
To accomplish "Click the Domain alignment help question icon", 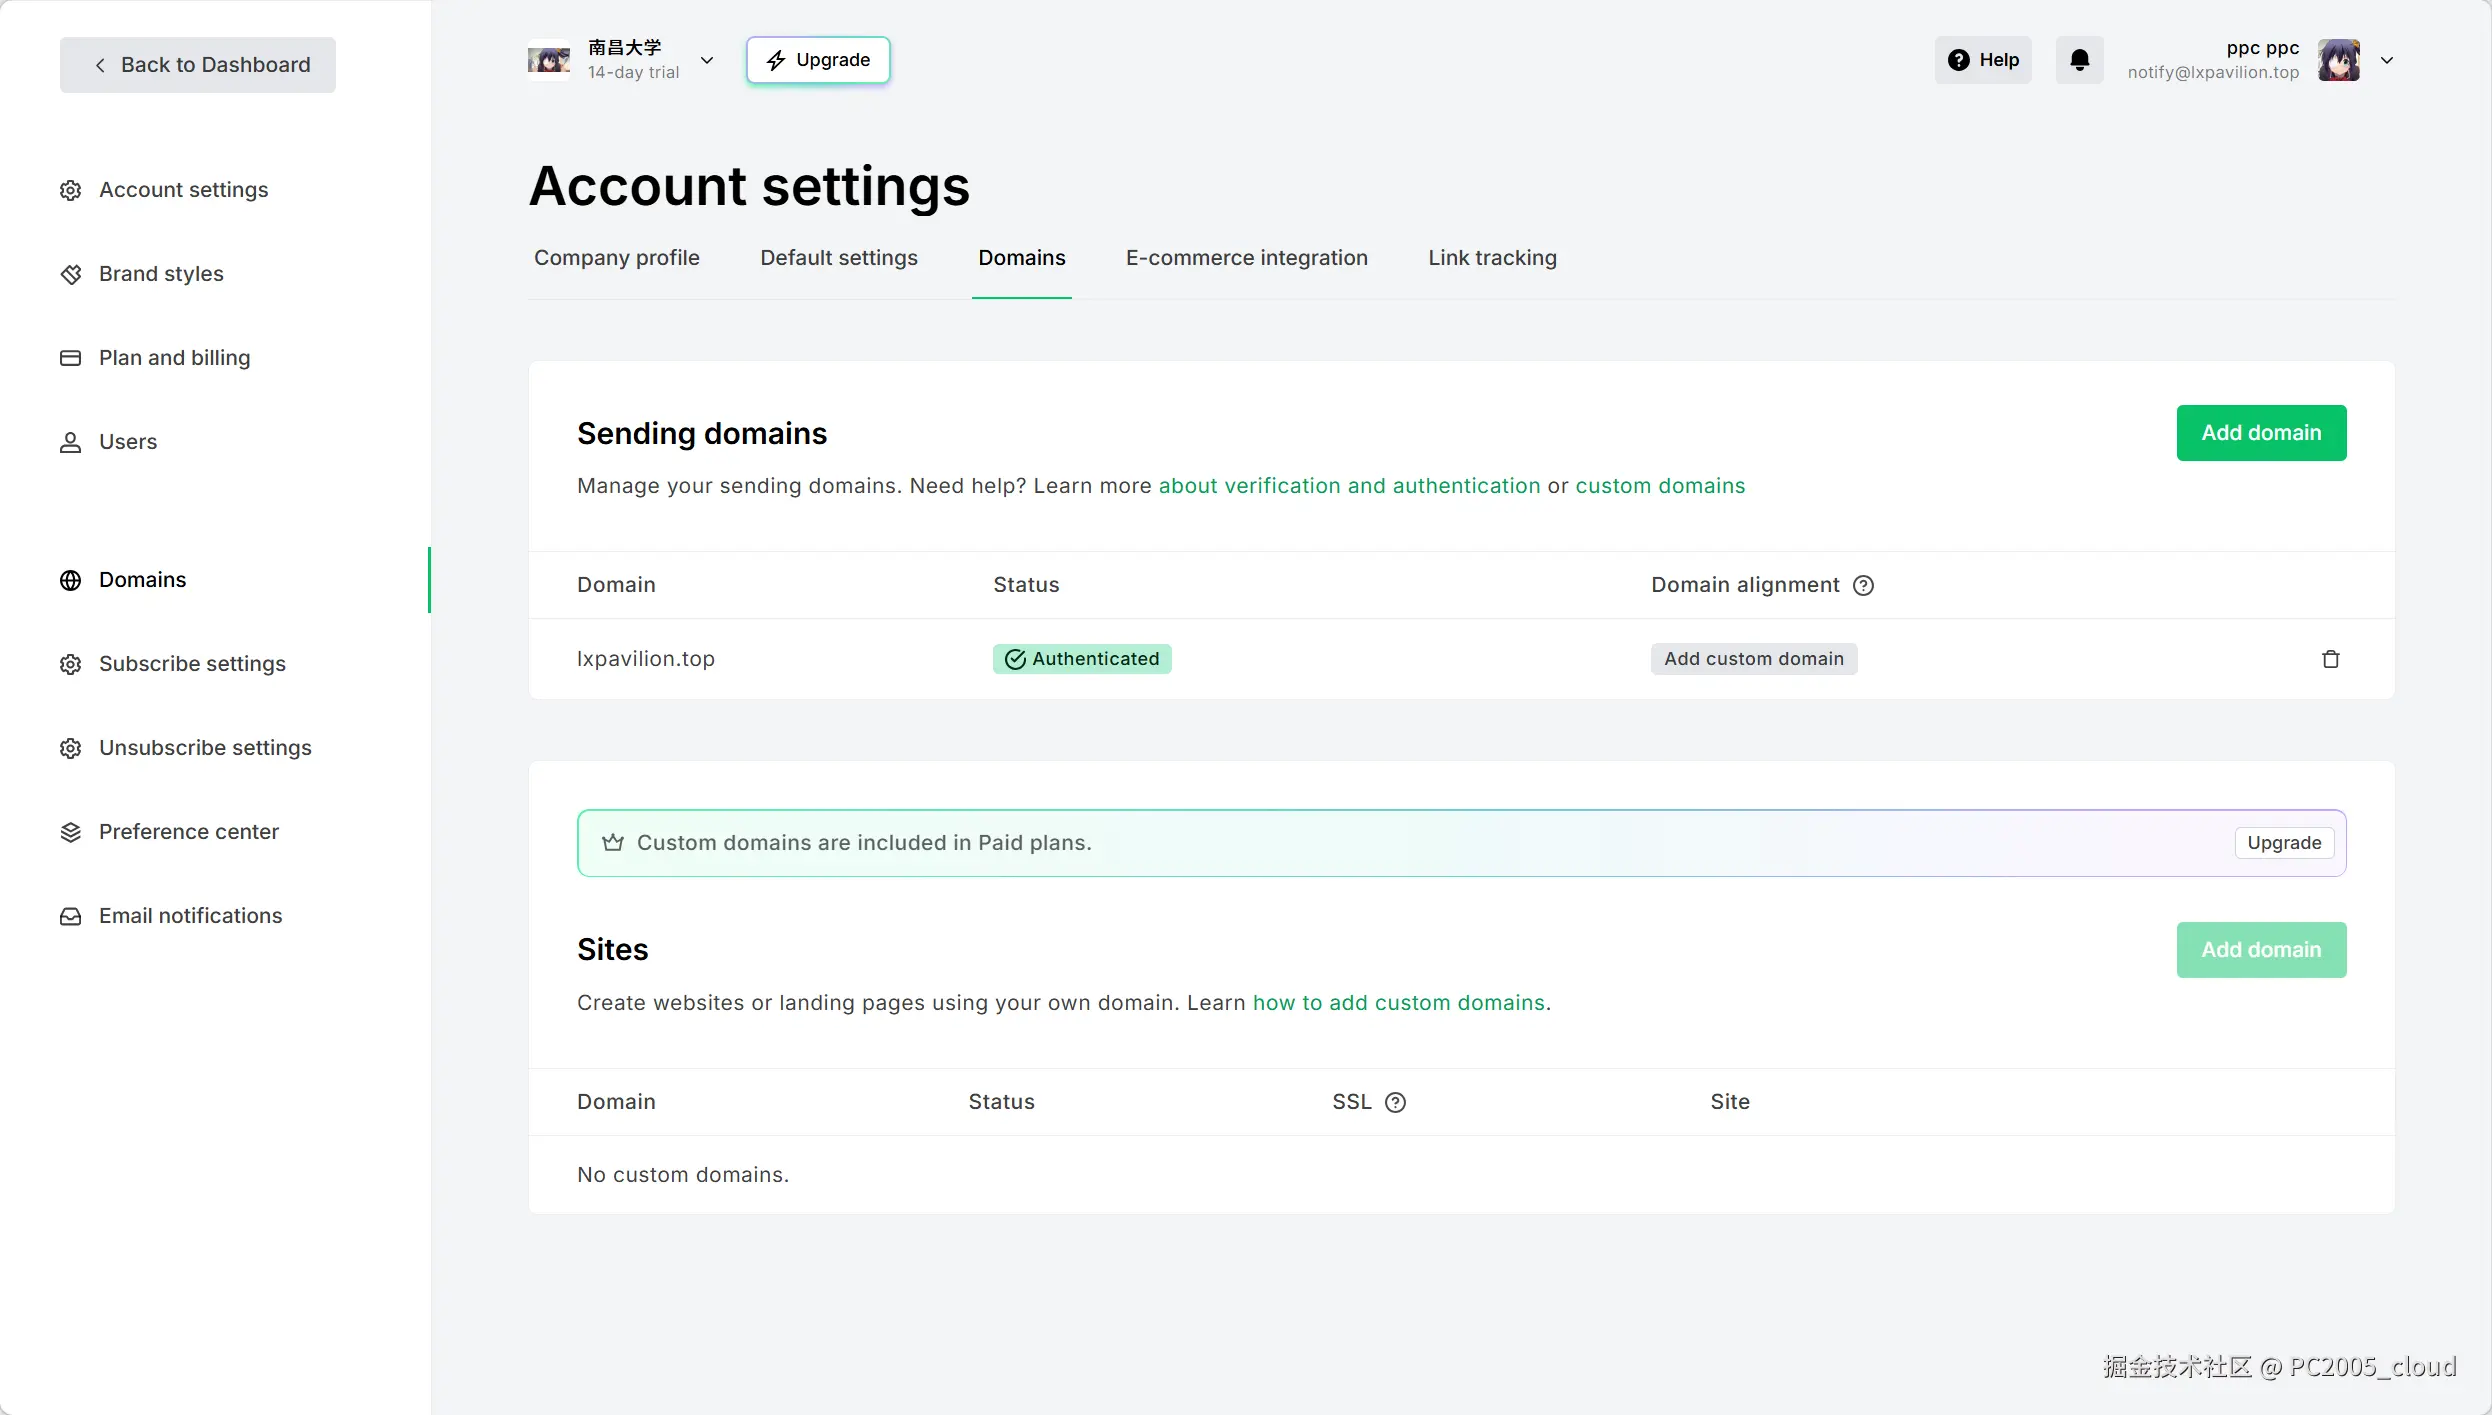I will click(1863, 585).
